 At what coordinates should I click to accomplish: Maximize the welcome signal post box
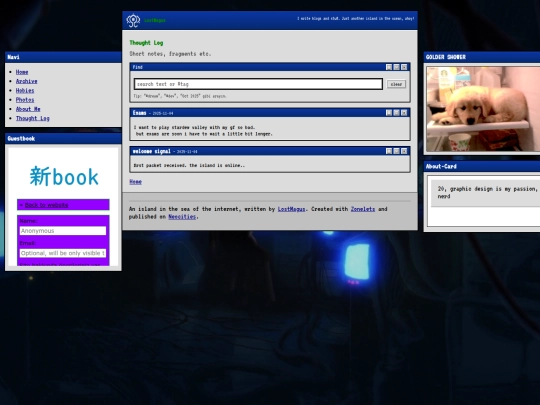(396, 151)
